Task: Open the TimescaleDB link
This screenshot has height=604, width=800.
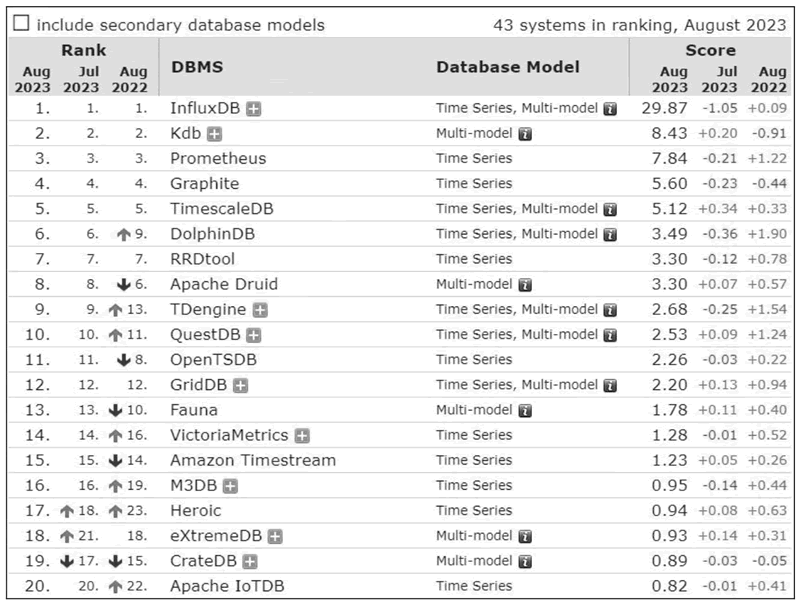Action: [x=221, y=209]
